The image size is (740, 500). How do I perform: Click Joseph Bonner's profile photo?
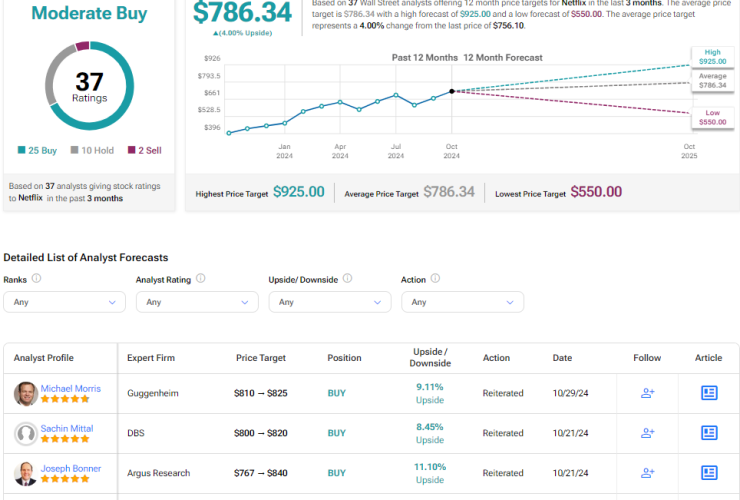(x=25, y=474)
